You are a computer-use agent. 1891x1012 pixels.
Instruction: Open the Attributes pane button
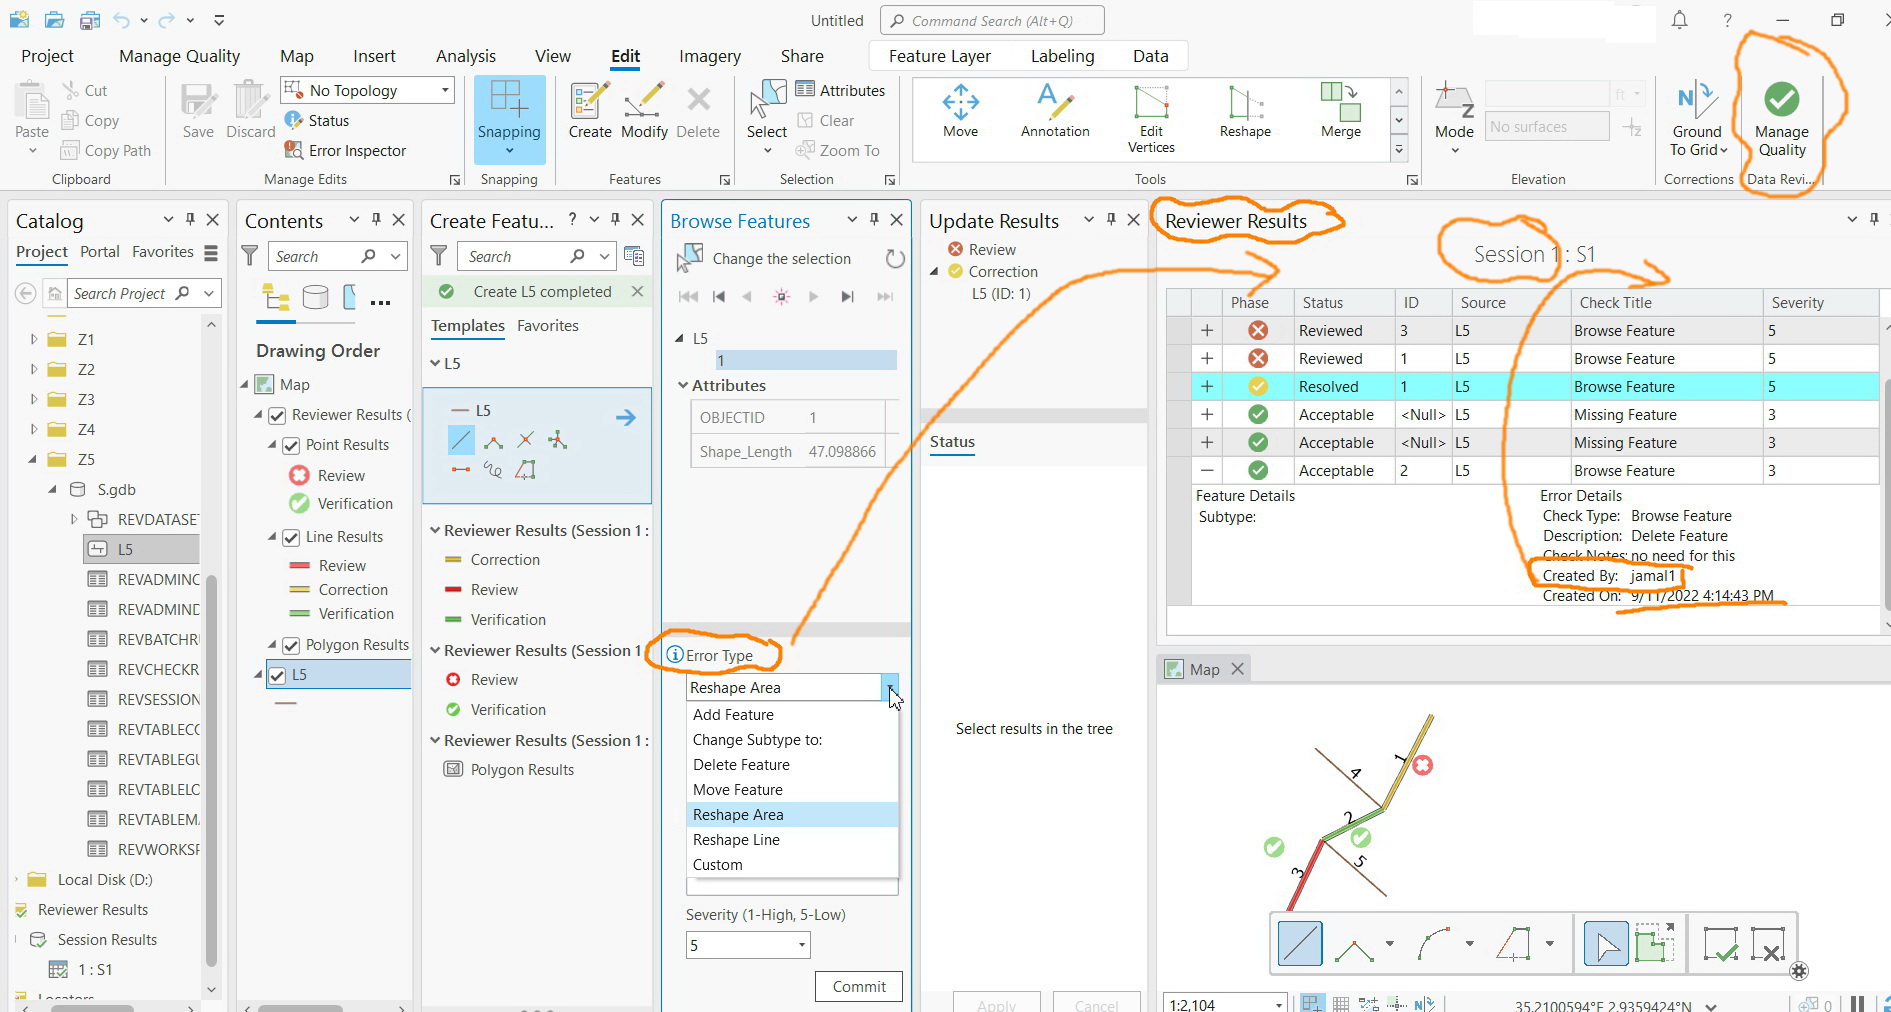pyautogui.click(x=840, y=90)
